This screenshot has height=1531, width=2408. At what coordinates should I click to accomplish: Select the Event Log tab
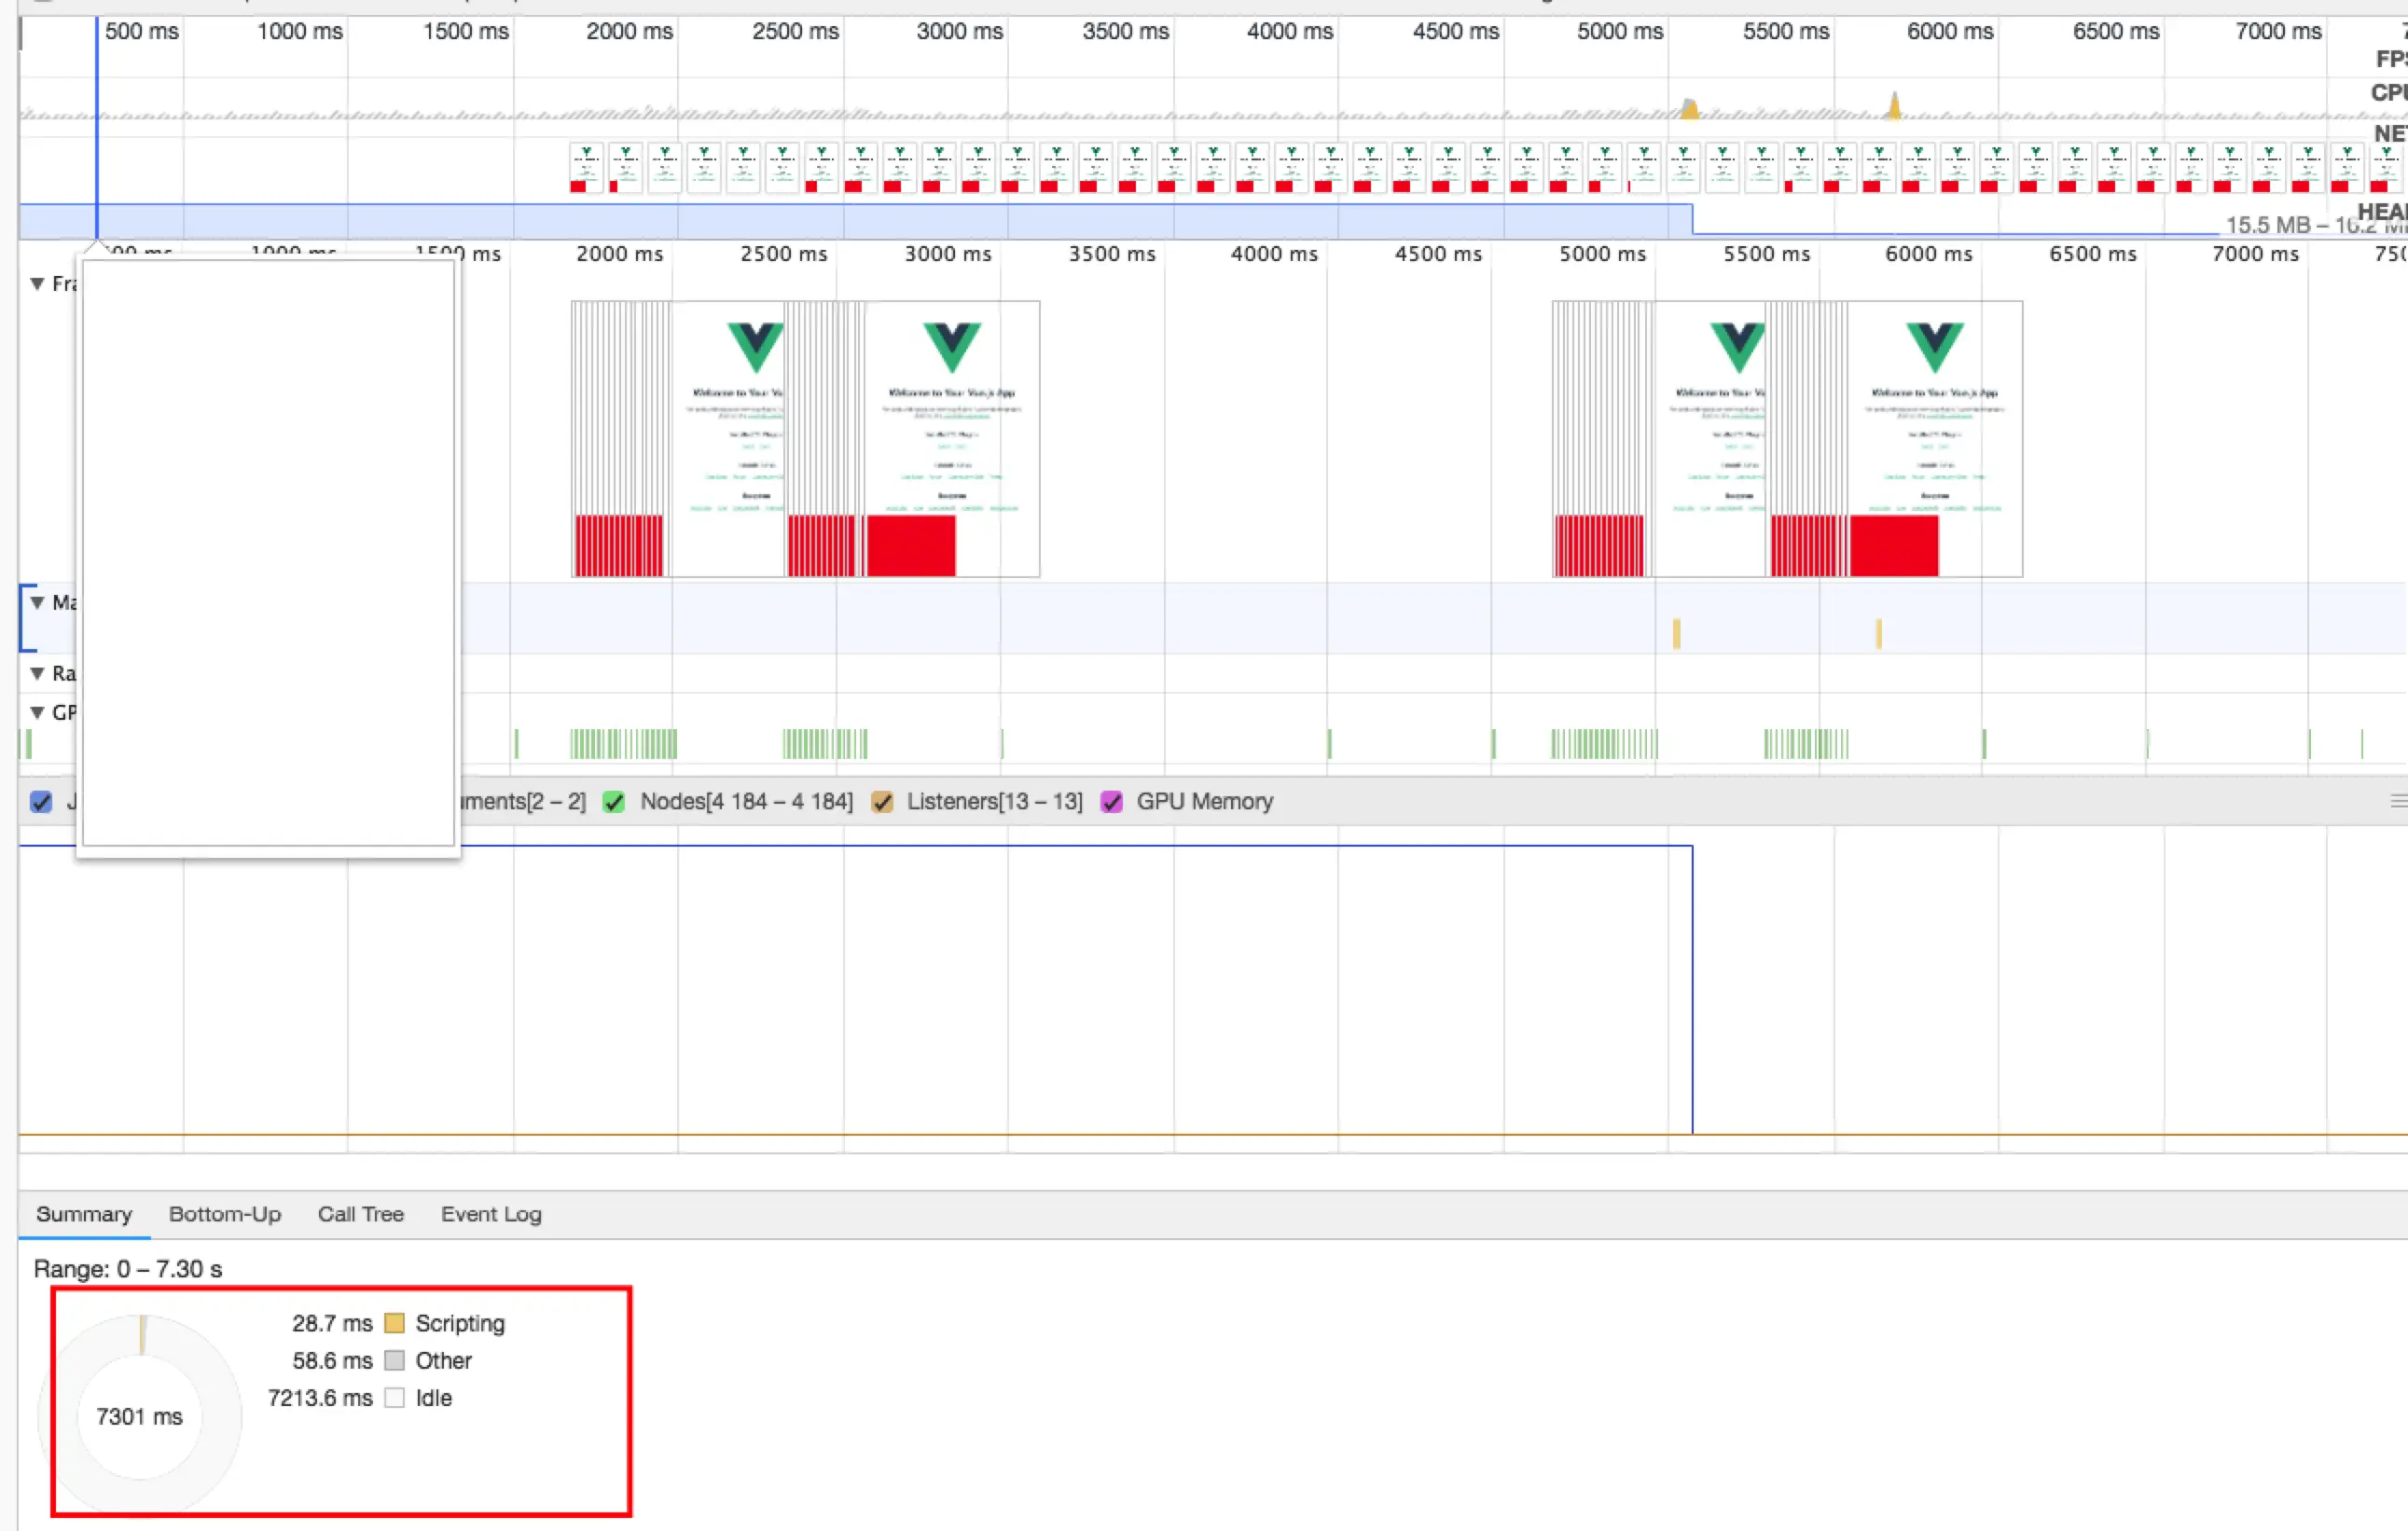point(490,1214)
